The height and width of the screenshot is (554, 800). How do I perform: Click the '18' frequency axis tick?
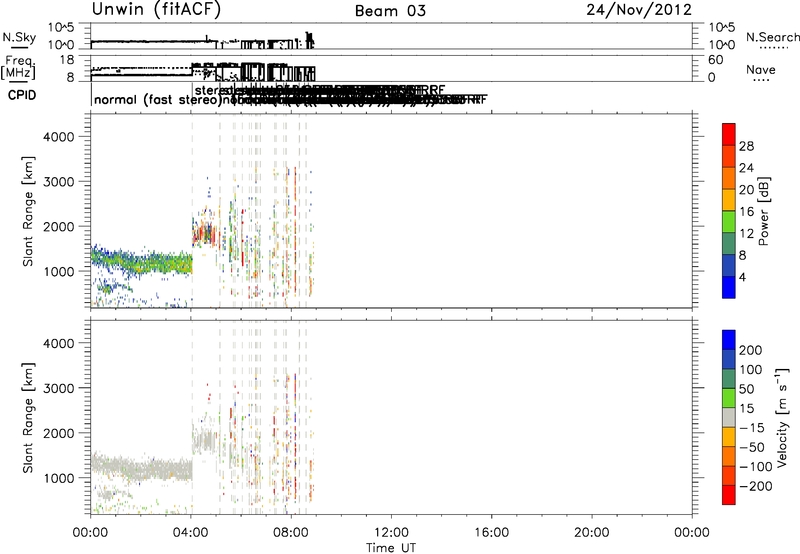point(66,60)
